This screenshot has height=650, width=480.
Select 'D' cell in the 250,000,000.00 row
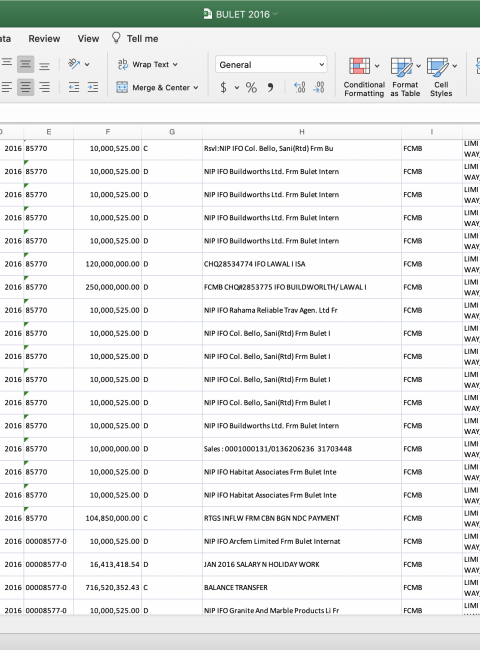(172, 287)
